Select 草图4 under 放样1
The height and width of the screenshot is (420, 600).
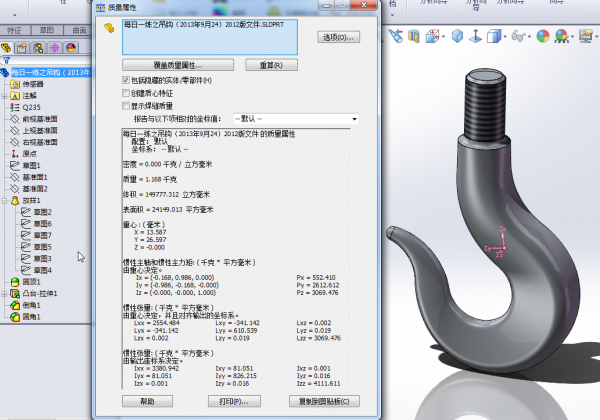[x=42, y=270]
